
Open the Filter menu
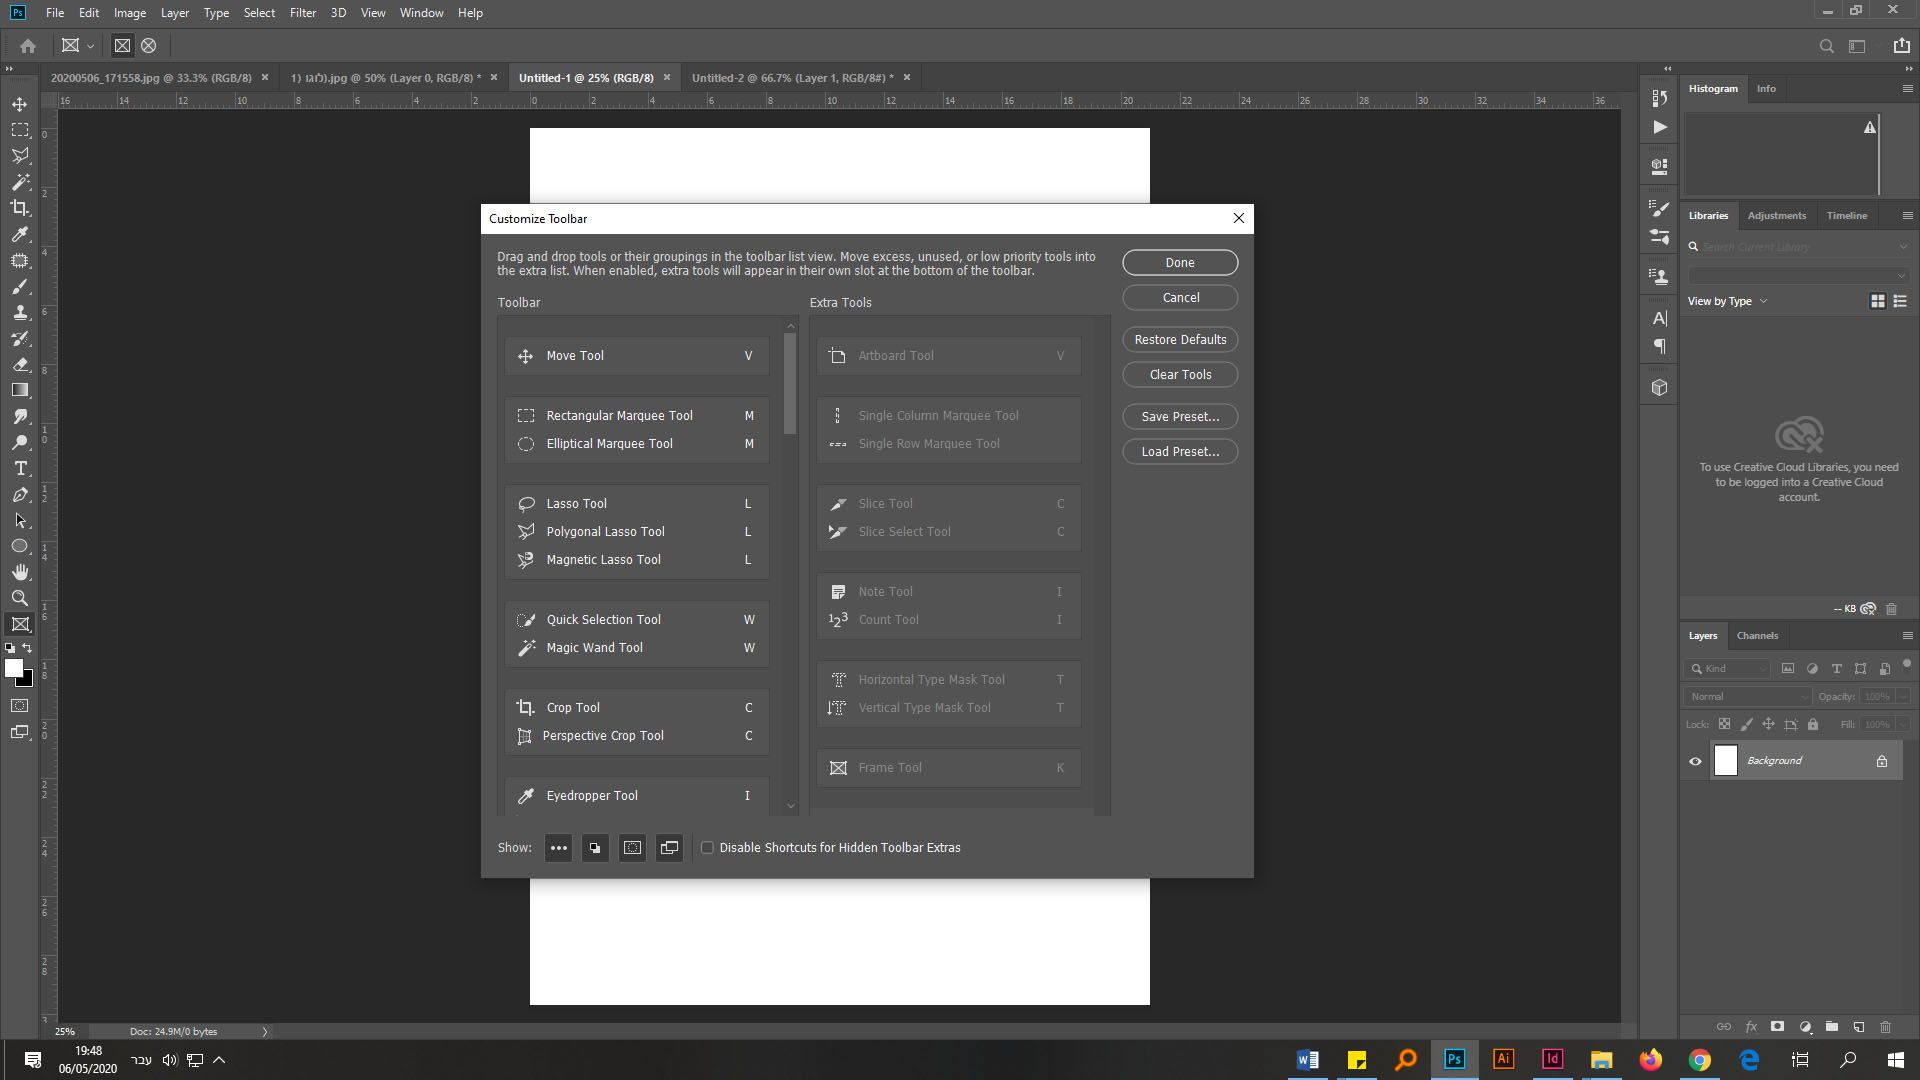(x=302, y=13)
